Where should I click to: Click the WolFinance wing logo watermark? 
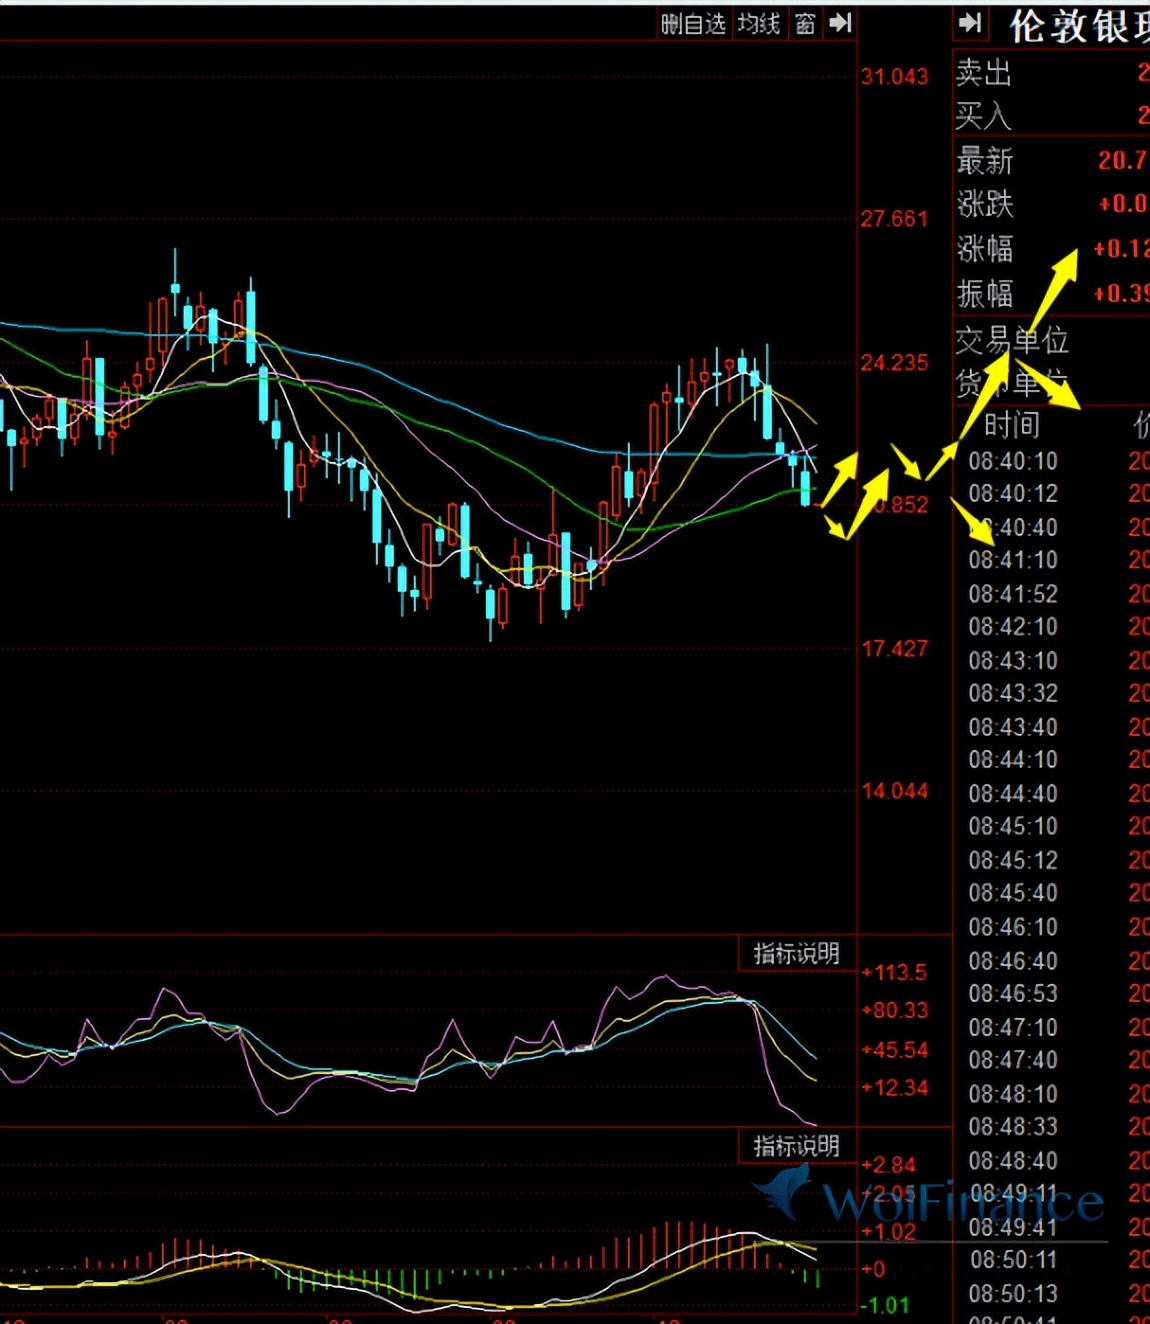(782, 1191)
